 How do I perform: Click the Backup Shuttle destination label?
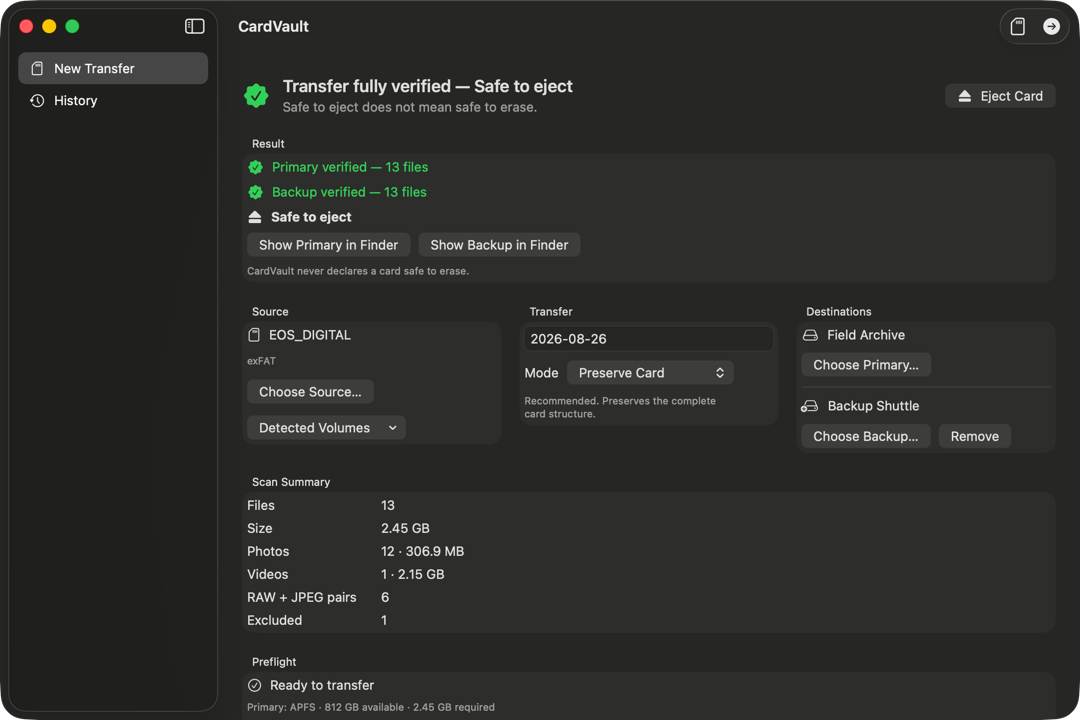pyautogui.click(x=873, y=406)
